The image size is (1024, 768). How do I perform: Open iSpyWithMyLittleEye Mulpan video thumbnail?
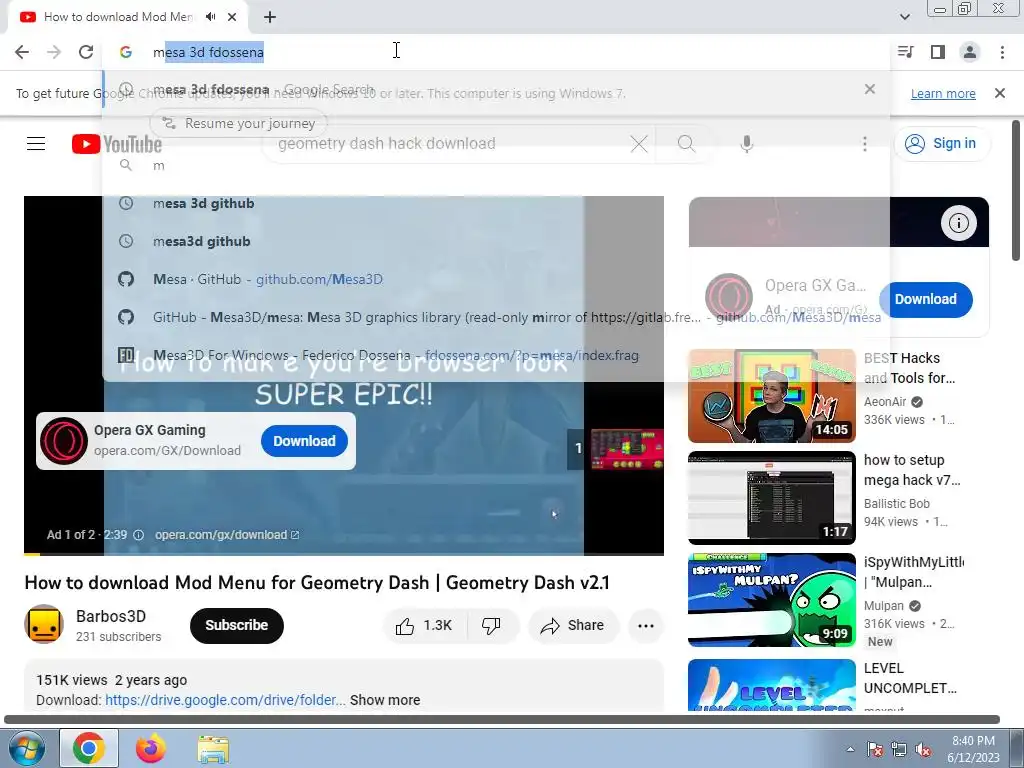[x=771, y=600]
